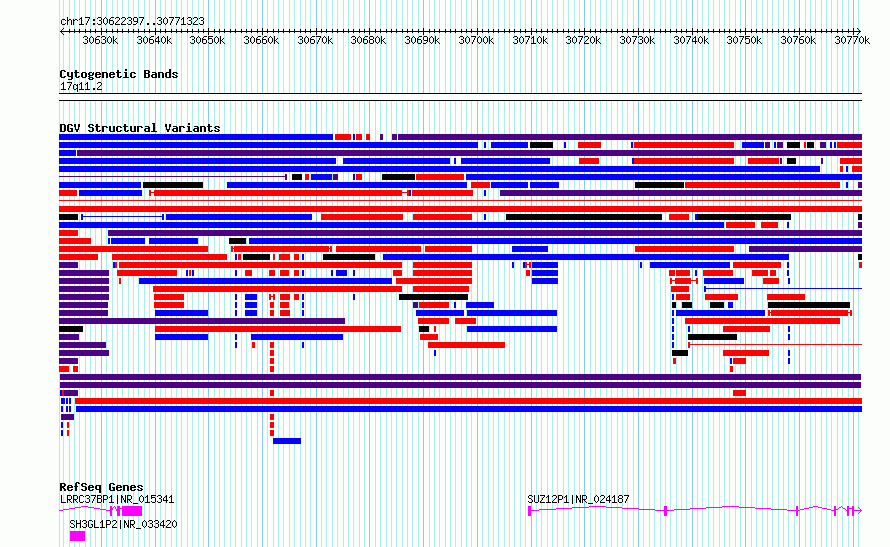Click the right arrowhead of the ruler
Image resolution: width=890 pixels, height=547 pixels.
(859, 31)
